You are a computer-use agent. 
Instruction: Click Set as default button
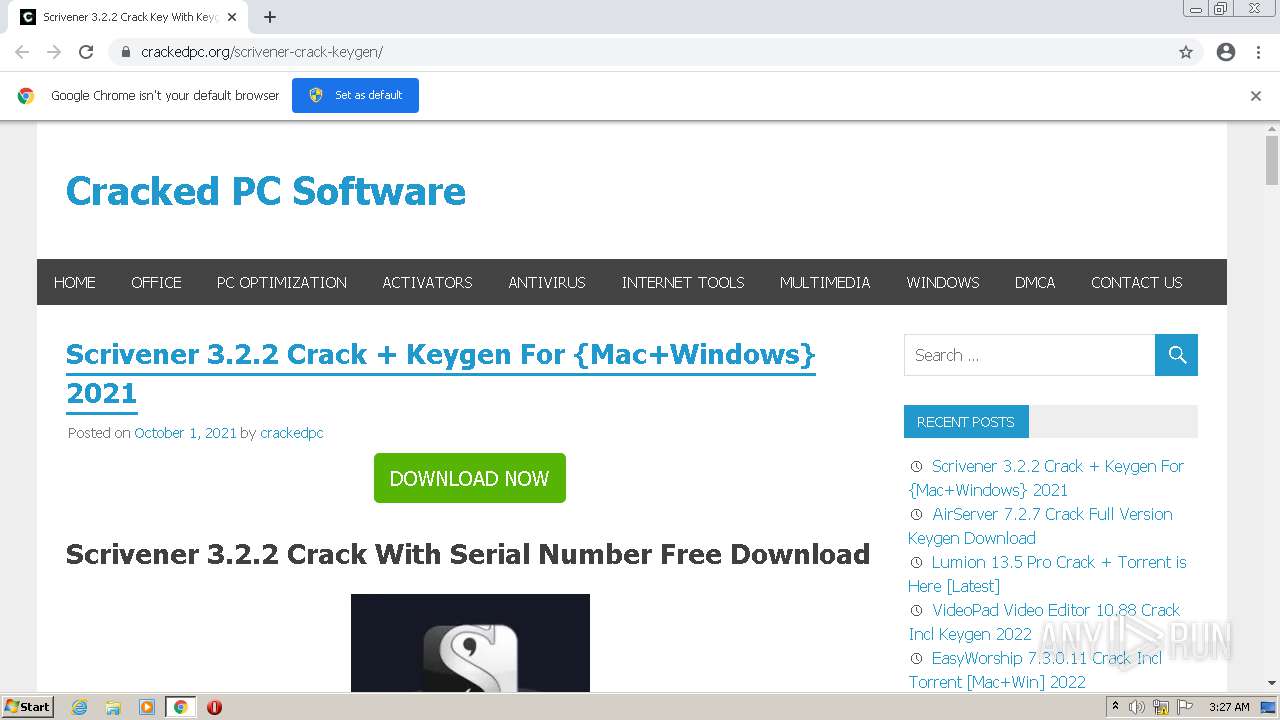[355, 95]
